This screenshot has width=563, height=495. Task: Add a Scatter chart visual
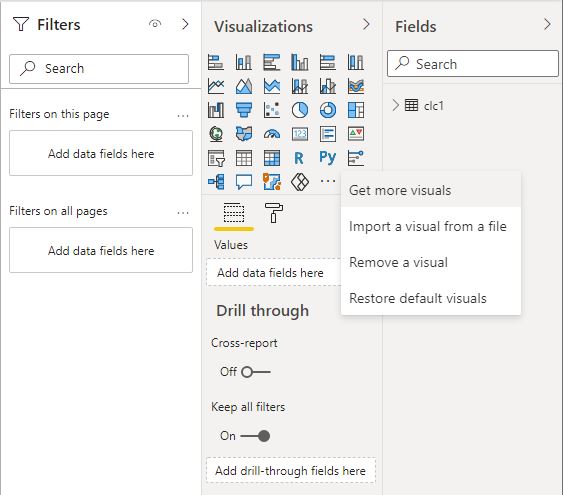point(272,110)
